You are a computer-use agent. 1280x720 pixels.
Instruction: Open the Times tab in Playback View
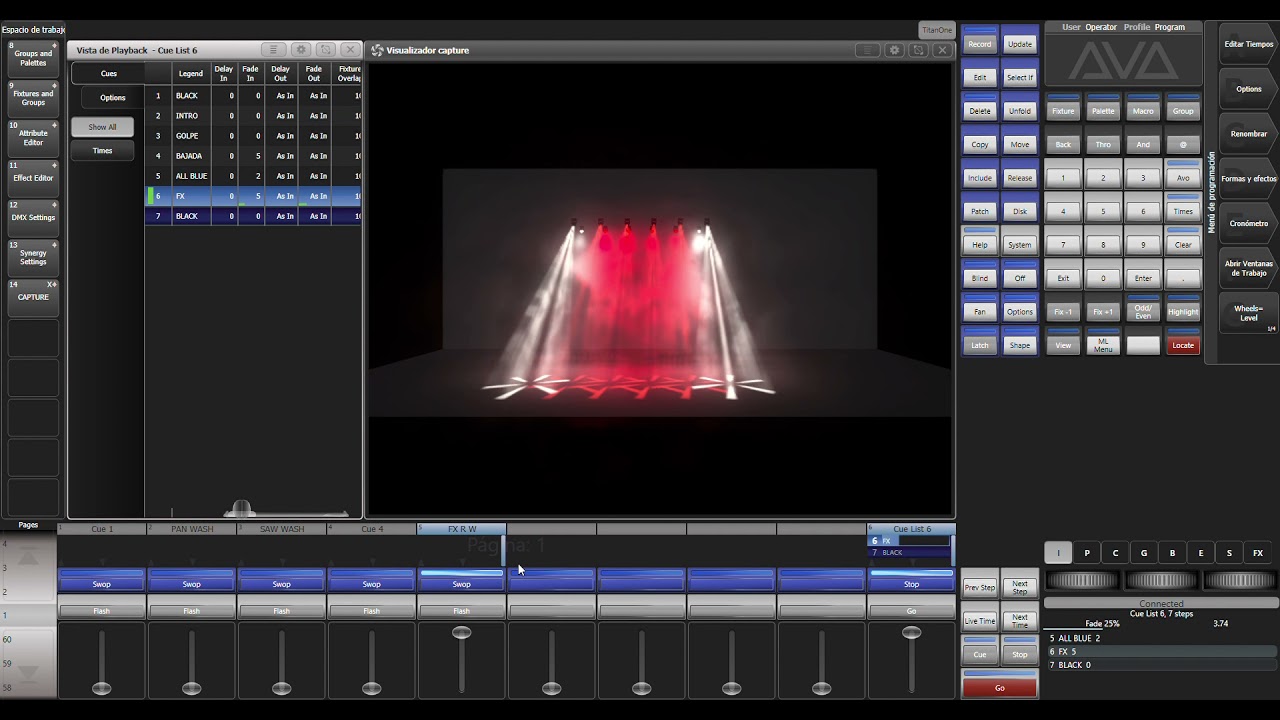click(x=102, y=150)
